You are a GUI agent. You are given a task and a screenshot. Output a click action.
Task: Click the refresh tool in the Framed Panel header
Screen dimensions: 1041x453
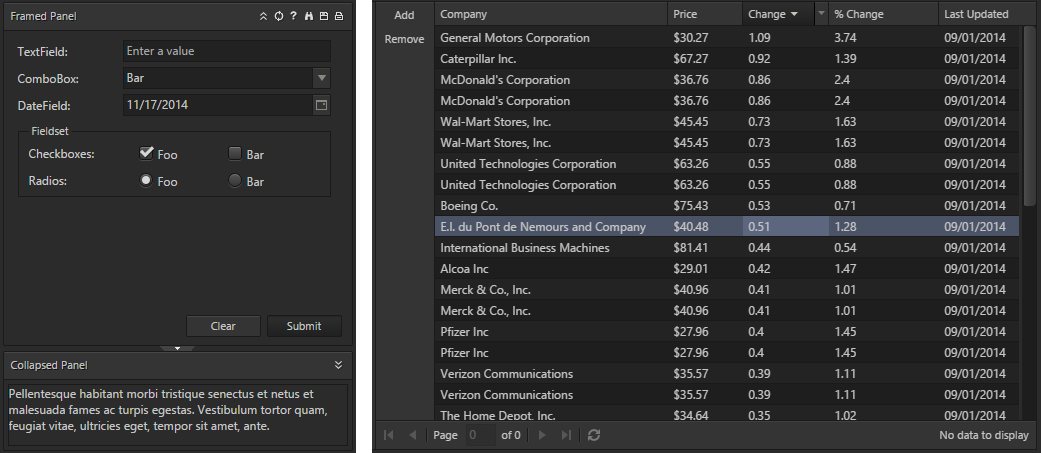point(279,16)
